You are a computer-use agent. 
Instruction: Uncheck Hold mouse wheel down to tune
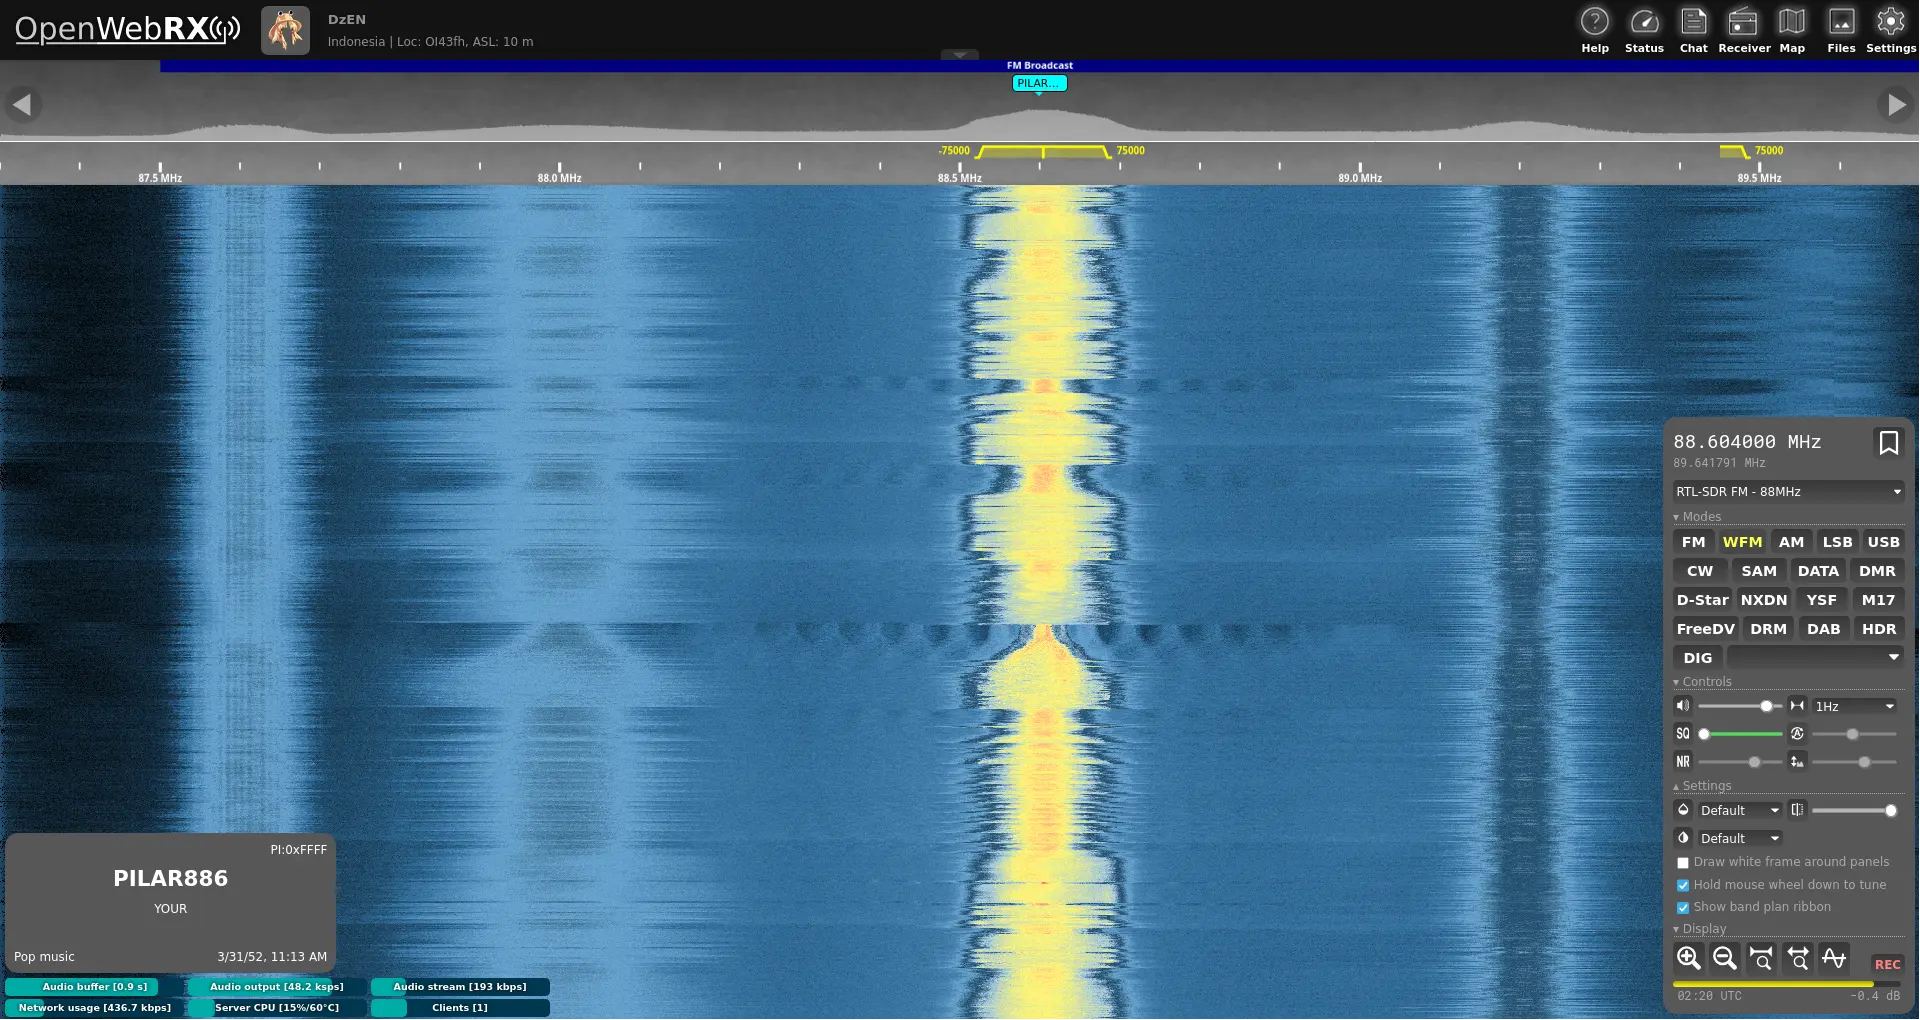(x=1683, y=886)
